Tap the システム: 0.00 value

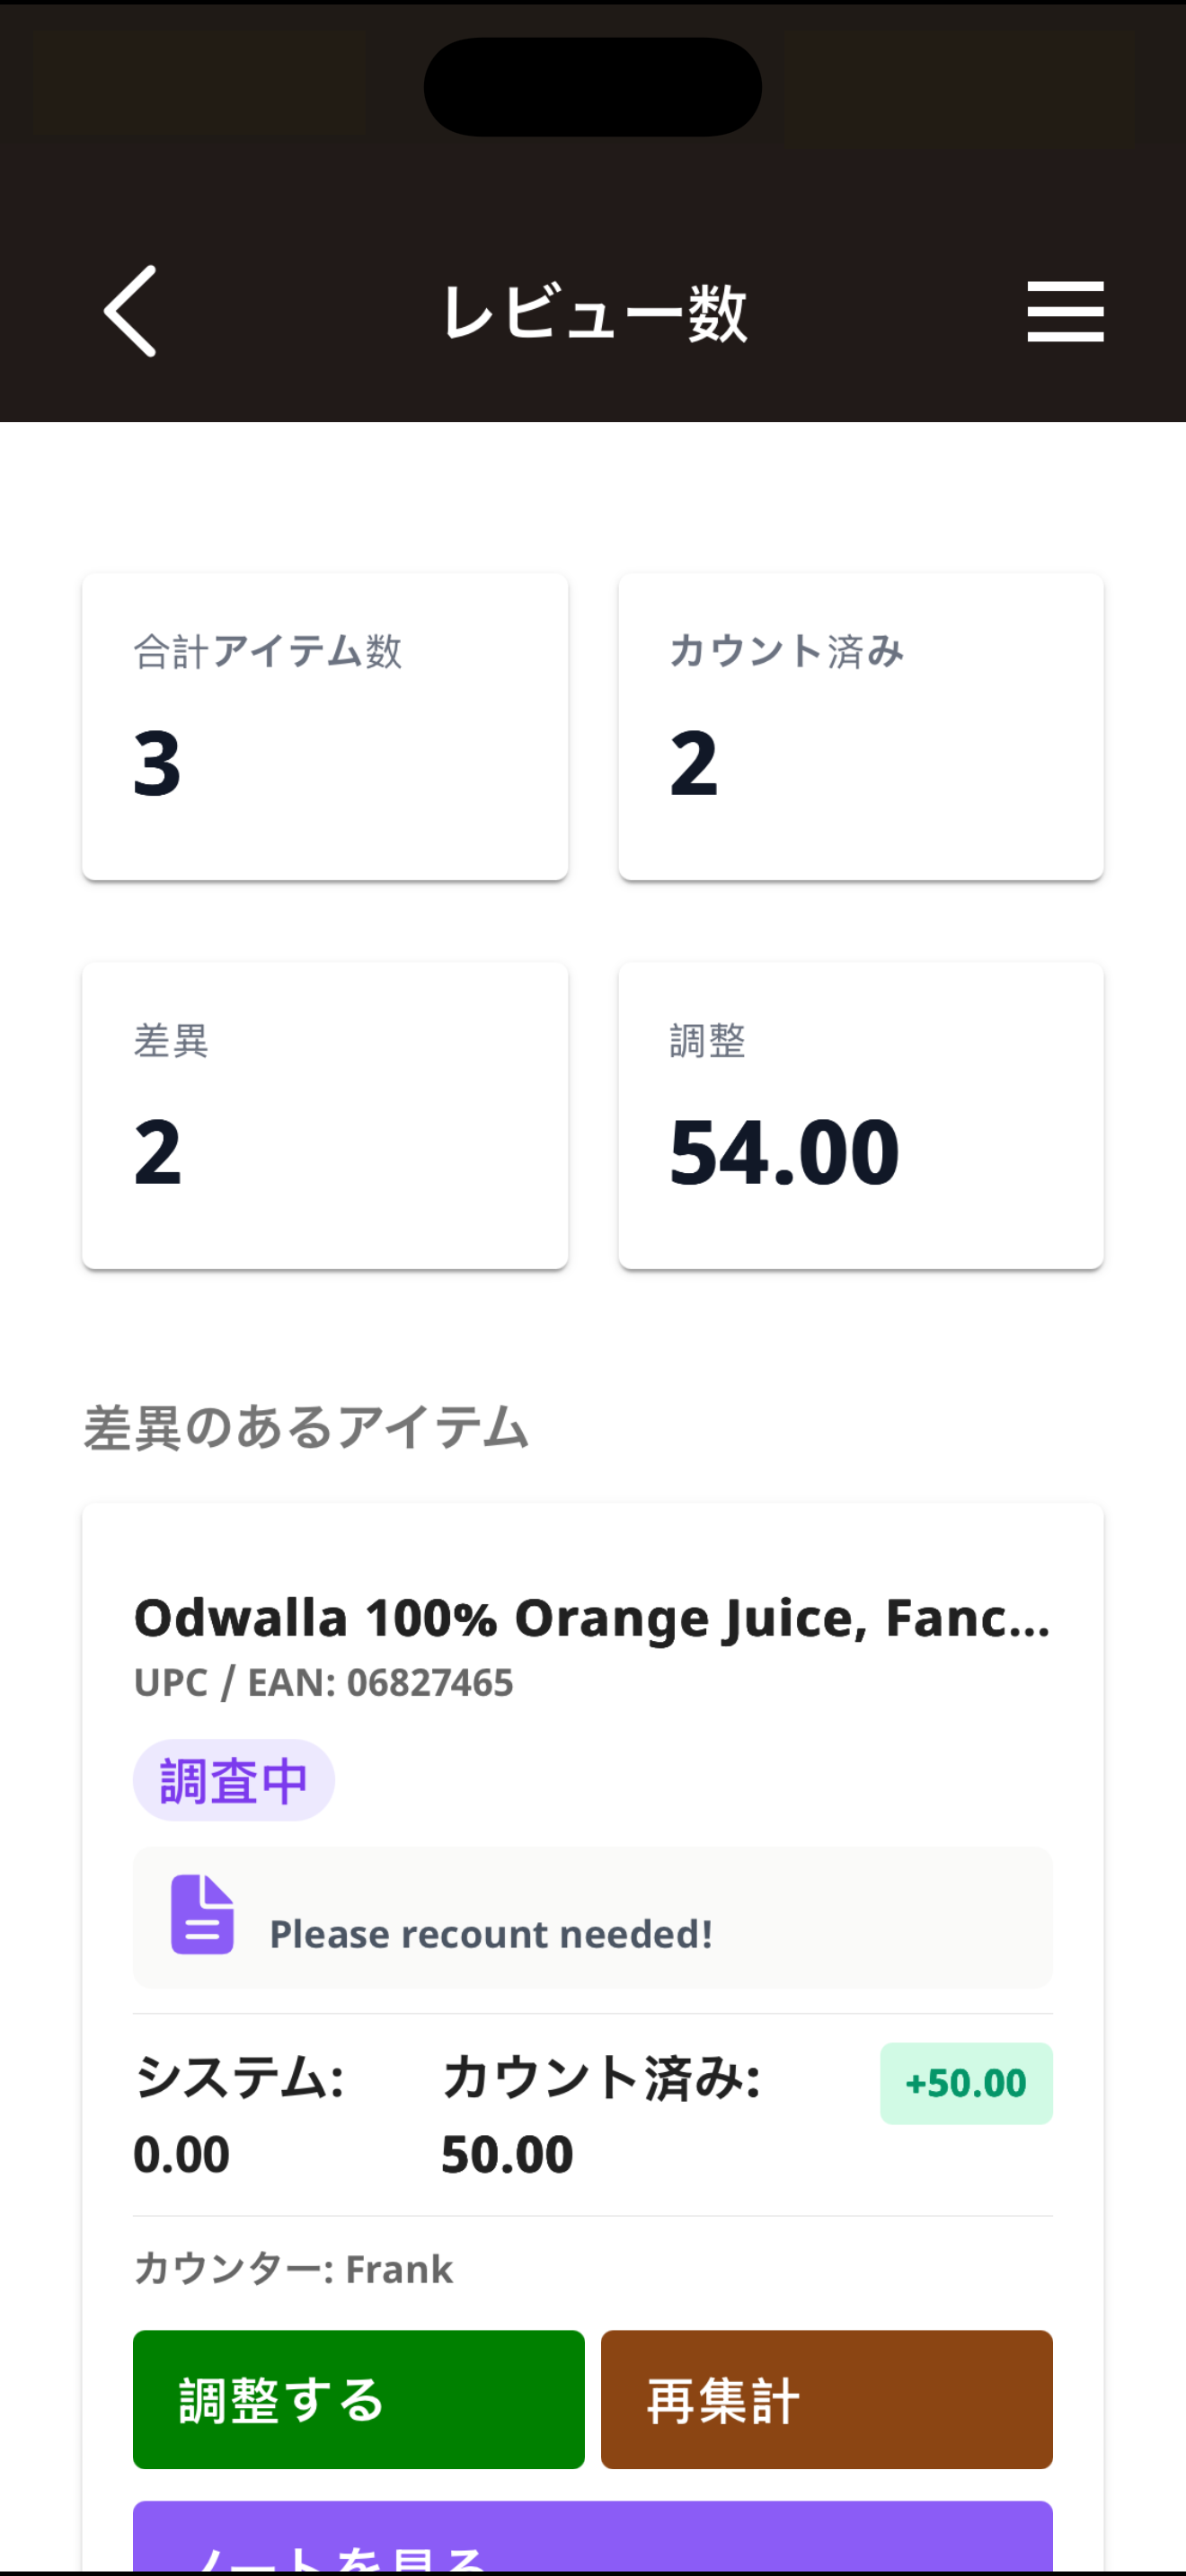(239, 2115)
